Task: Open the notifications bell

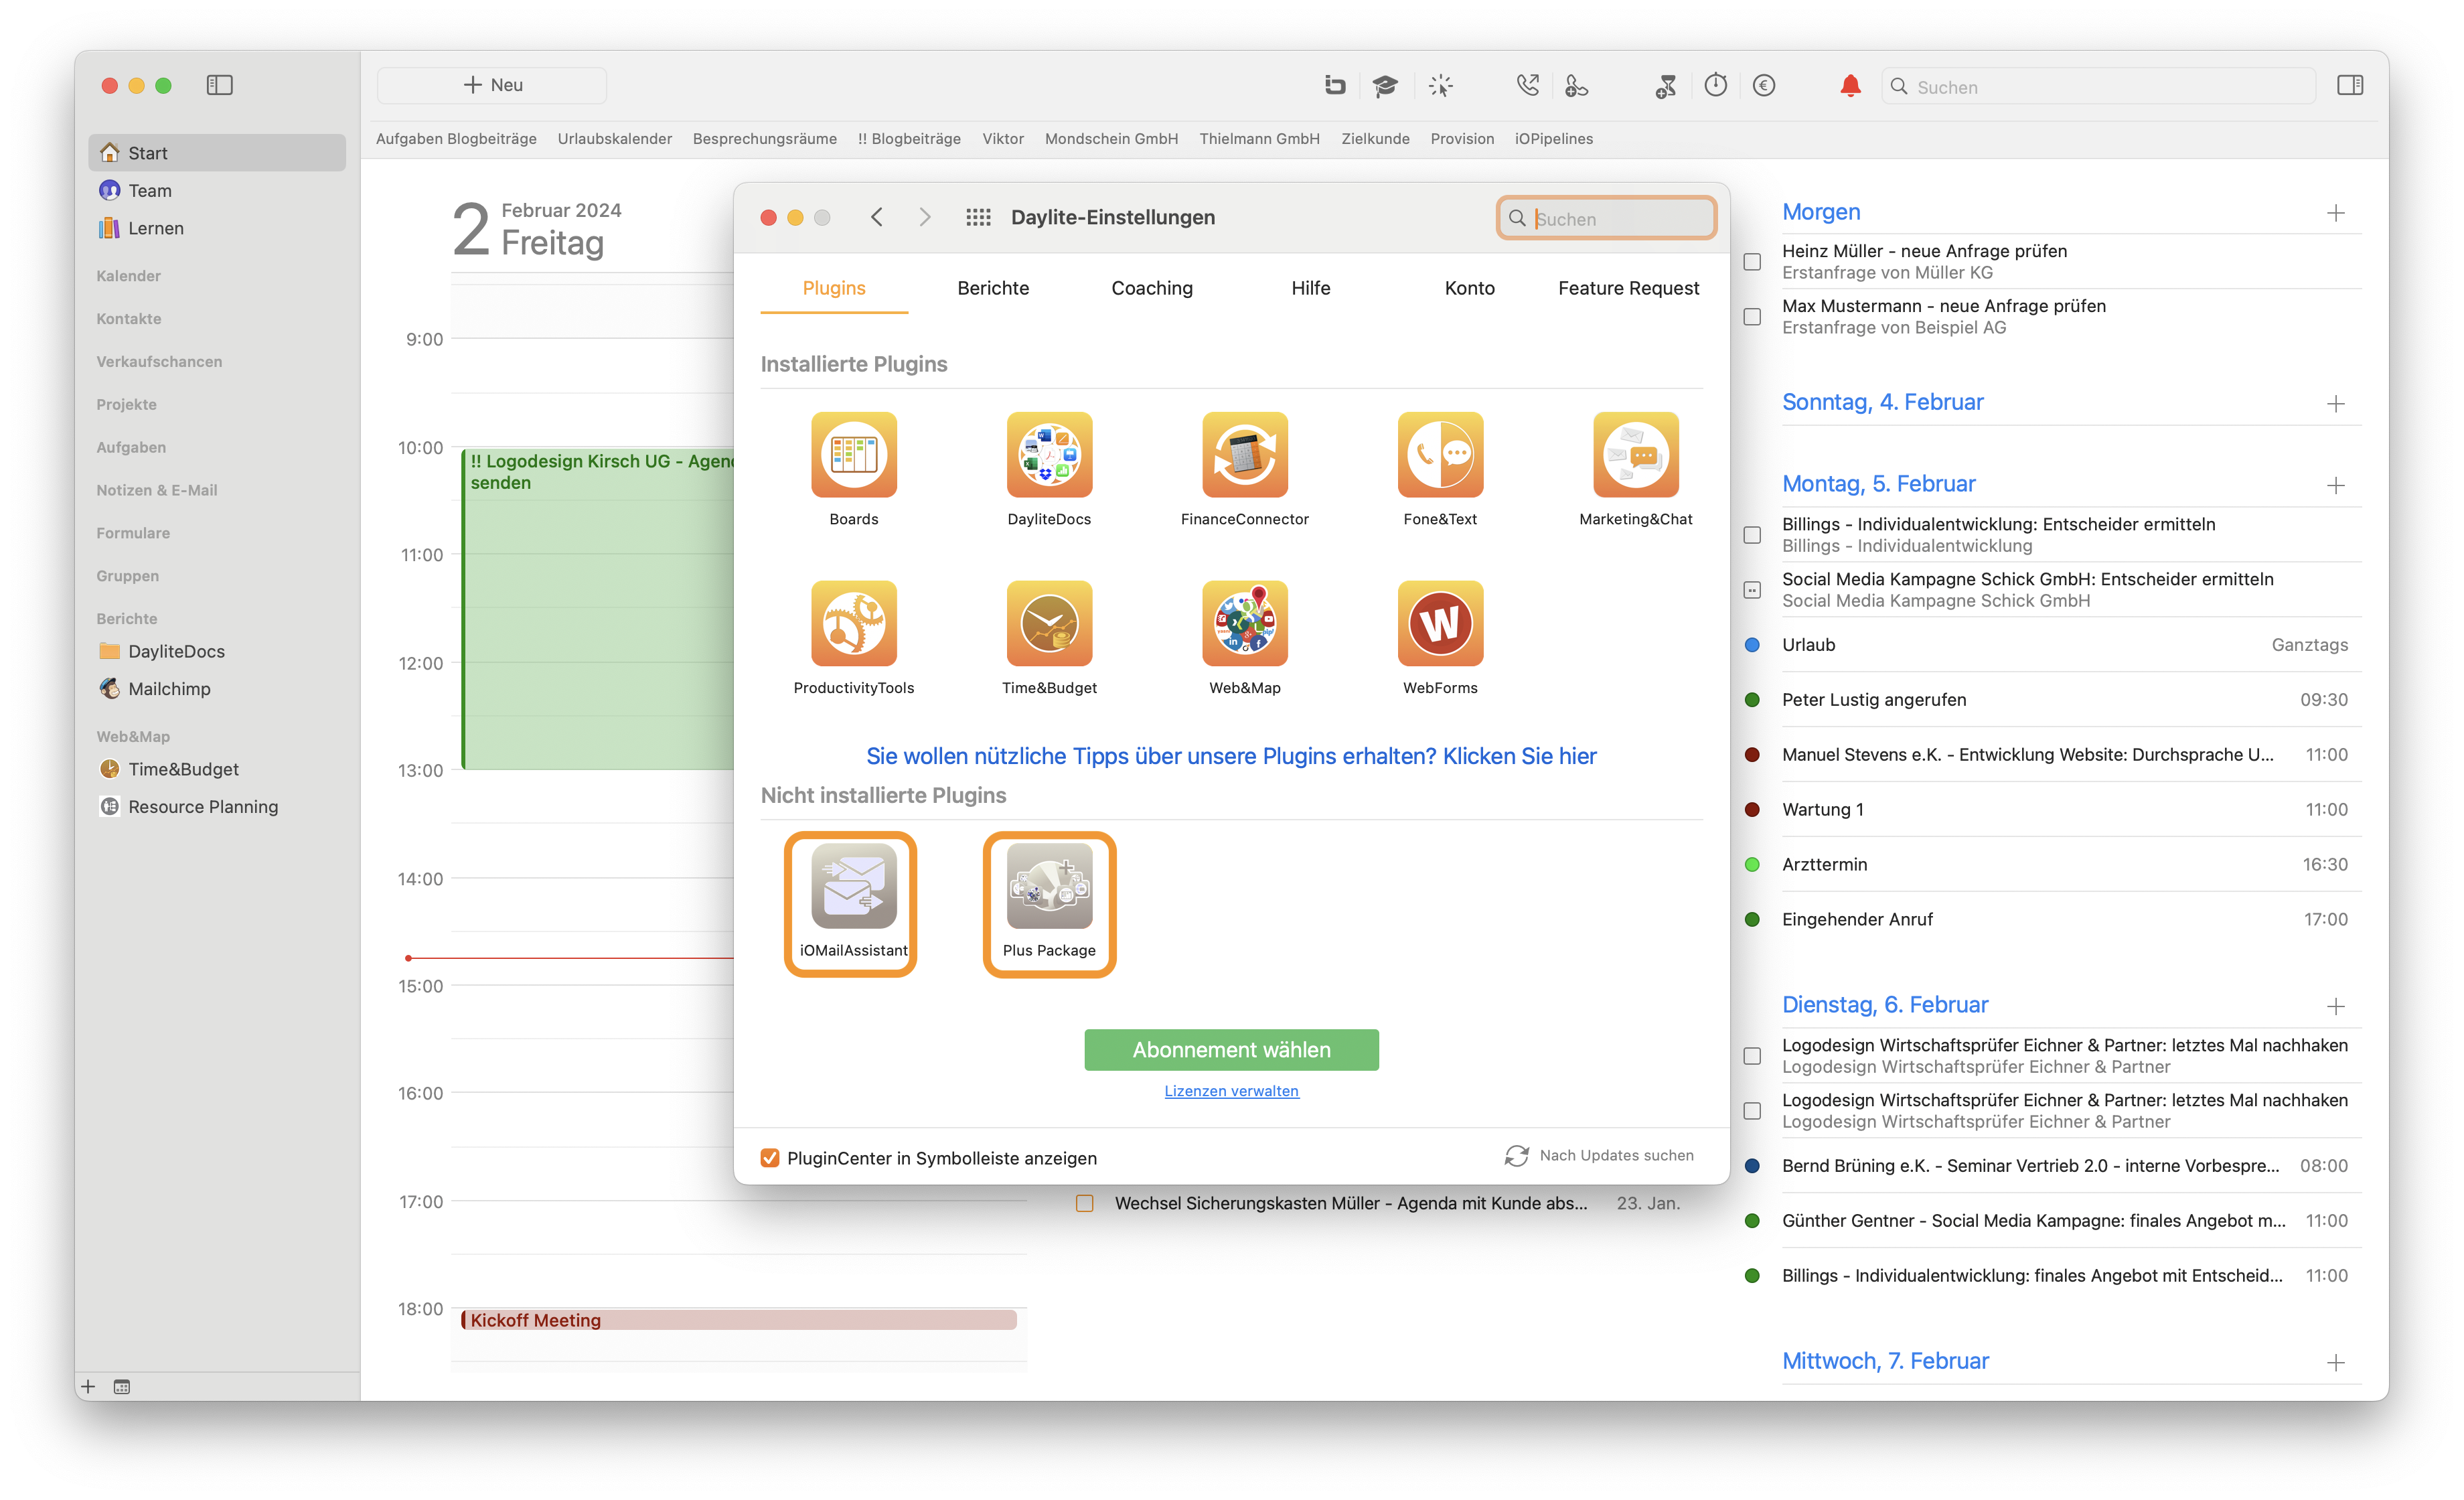Action: pos(1850,86)
